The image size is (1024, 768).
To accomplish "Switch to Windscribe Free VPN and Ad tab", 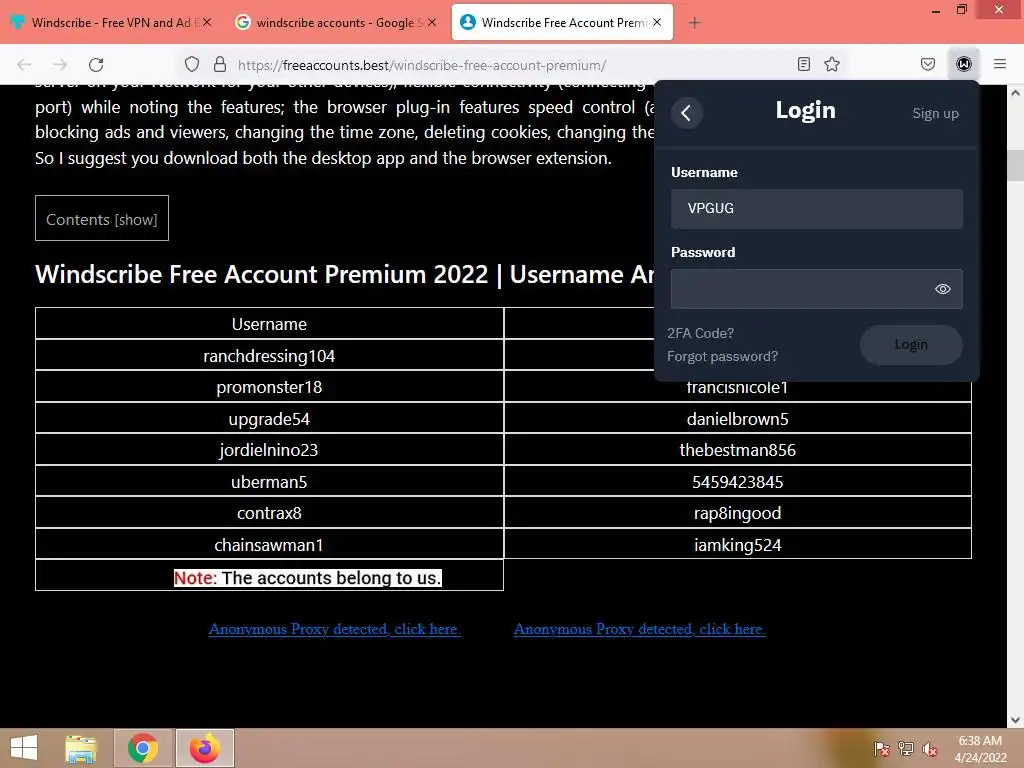I will (x=112, y=23).
